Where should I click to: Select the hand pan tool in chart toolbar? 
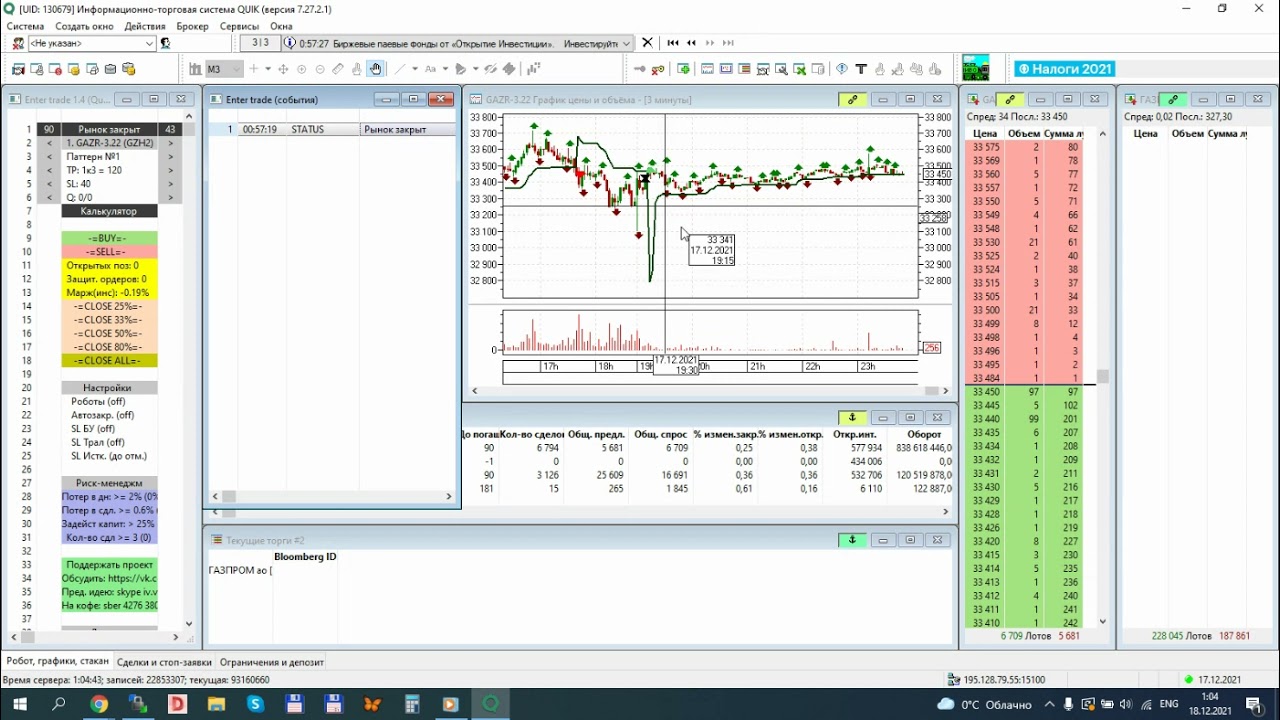(375, 69)
